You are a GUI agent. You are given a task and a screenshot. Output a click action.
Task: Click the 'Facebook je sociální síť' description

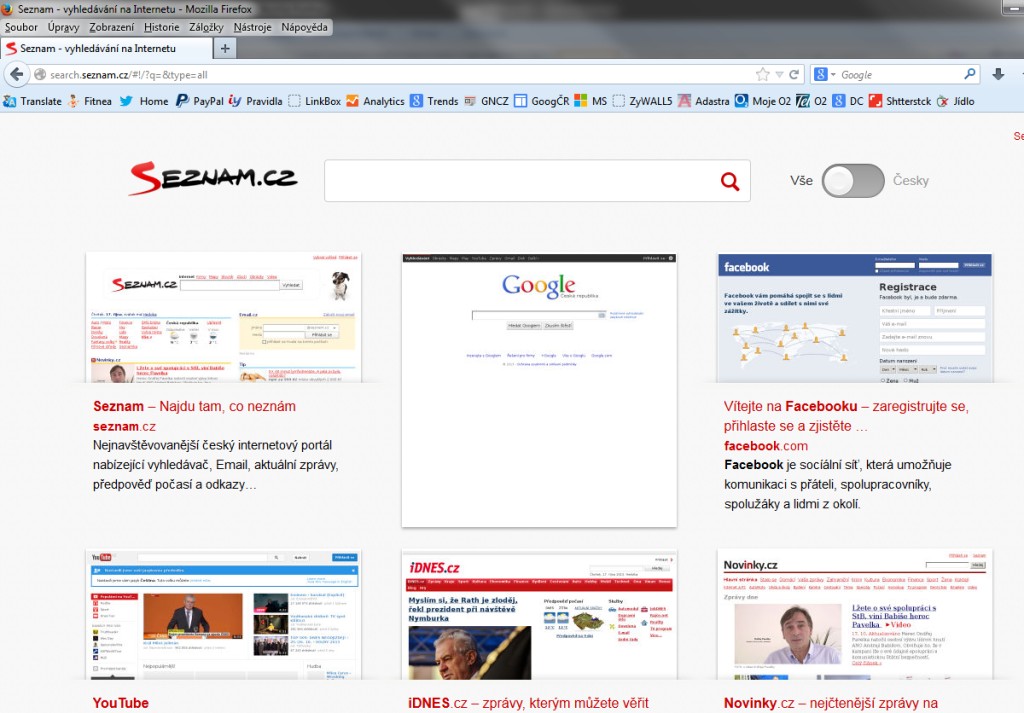tap(837, 484)
